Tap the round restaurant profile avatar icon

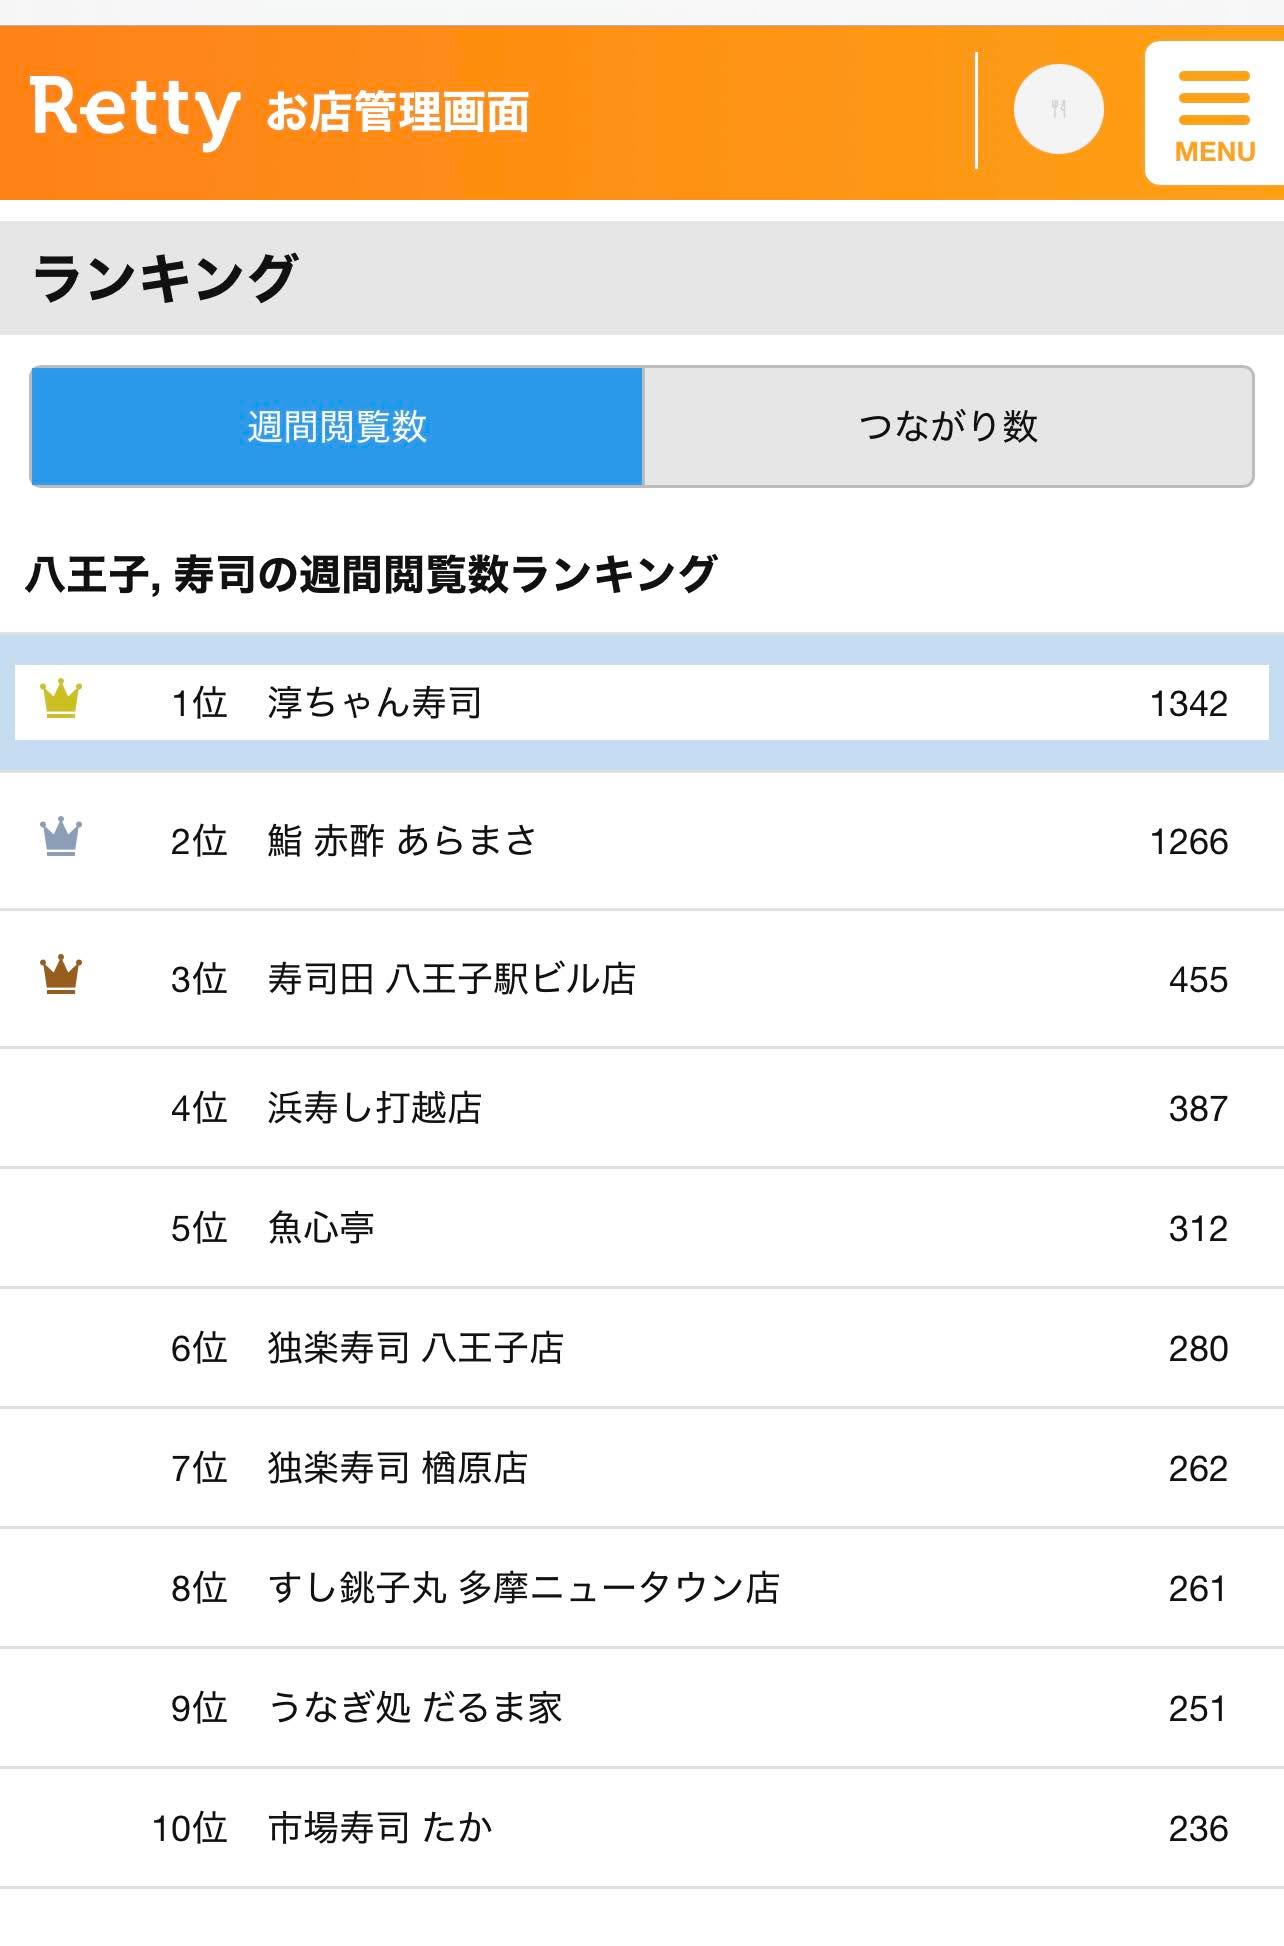pos(1058,109)
